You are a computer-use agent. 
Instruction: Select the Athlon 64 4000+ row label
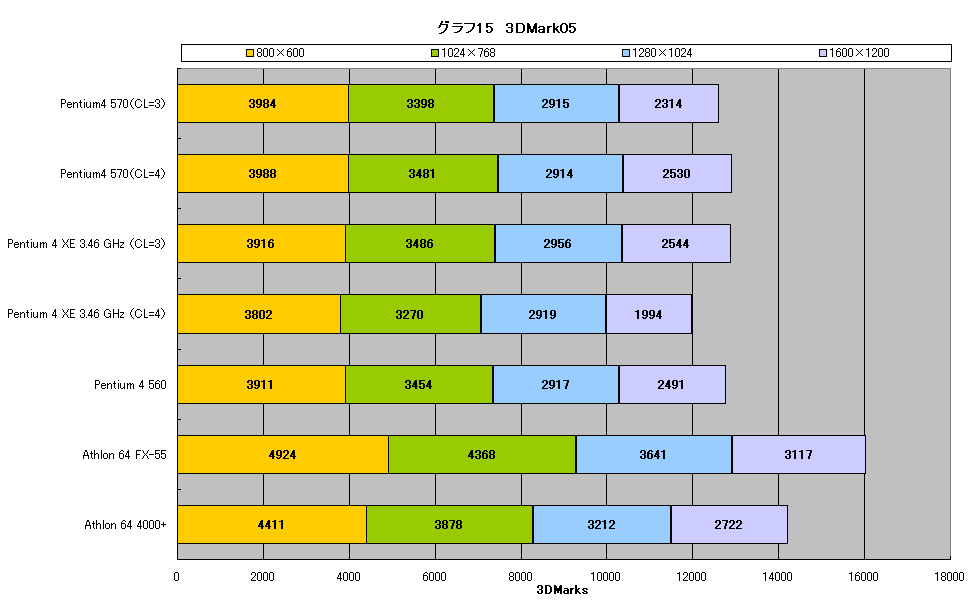pos(125,525)
